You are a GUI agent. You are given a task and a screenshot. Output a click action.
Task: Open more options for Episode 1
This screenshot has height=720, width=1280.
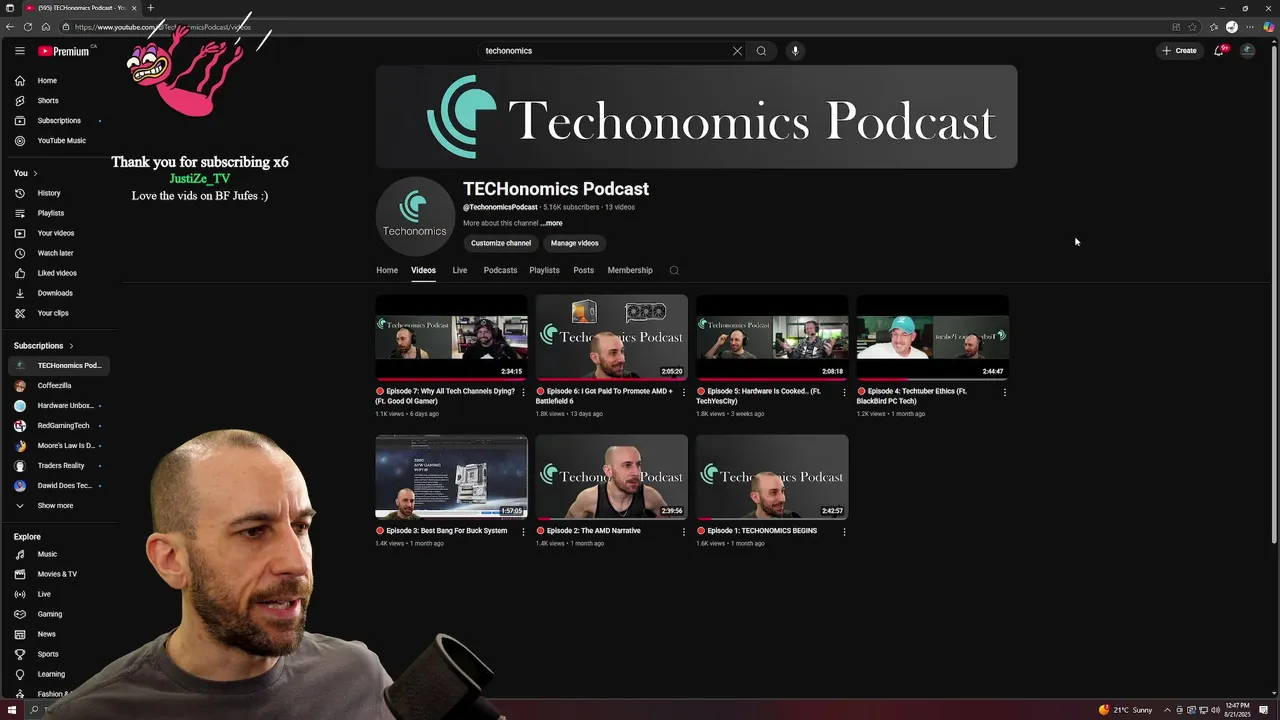(844, 532)
